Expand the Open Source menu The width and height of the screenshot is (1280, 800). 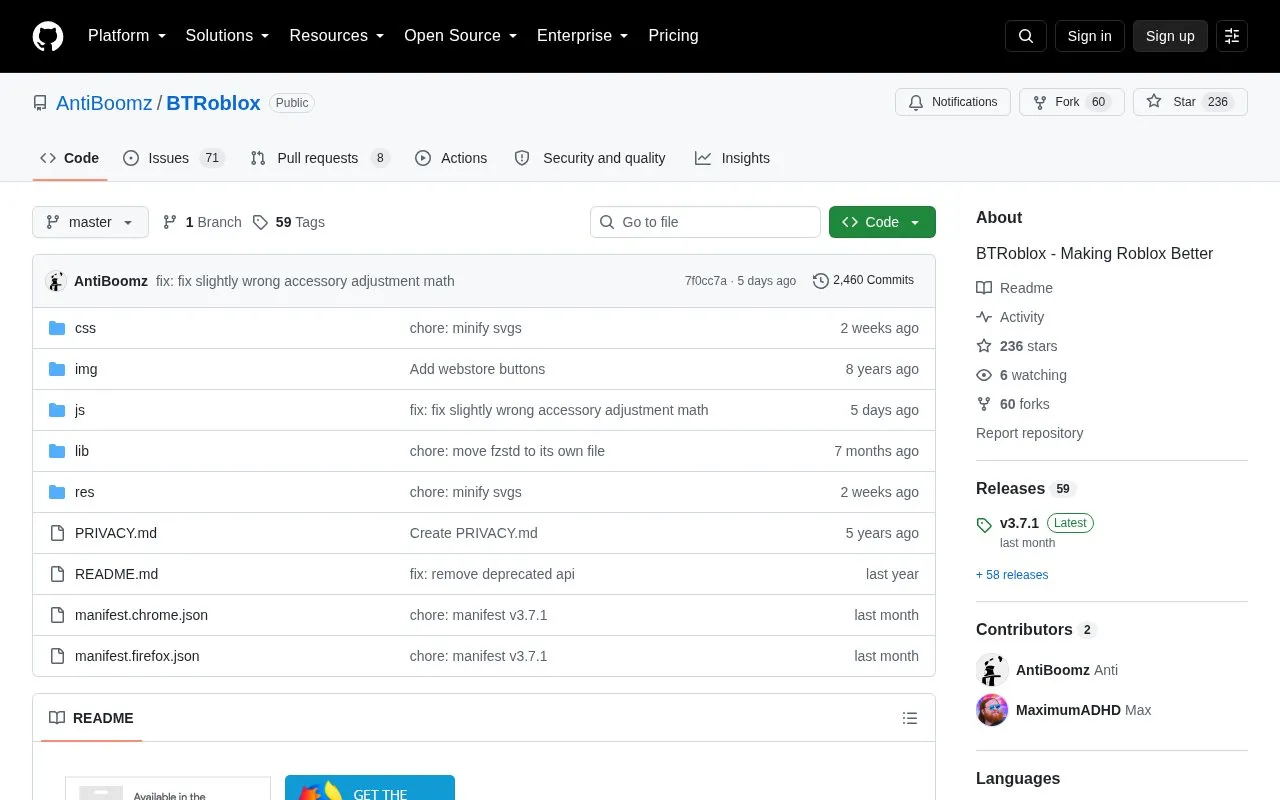click(x=461, y=36)
